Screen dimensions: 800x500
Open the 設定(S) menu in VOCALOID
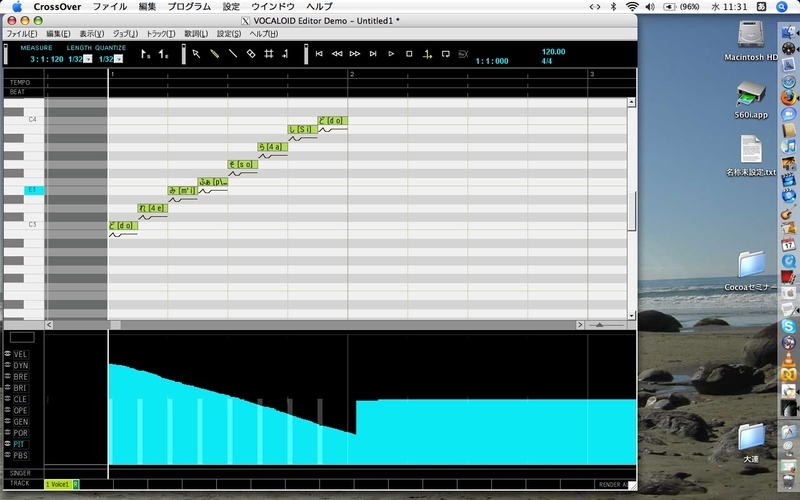[x=229, y=34]
